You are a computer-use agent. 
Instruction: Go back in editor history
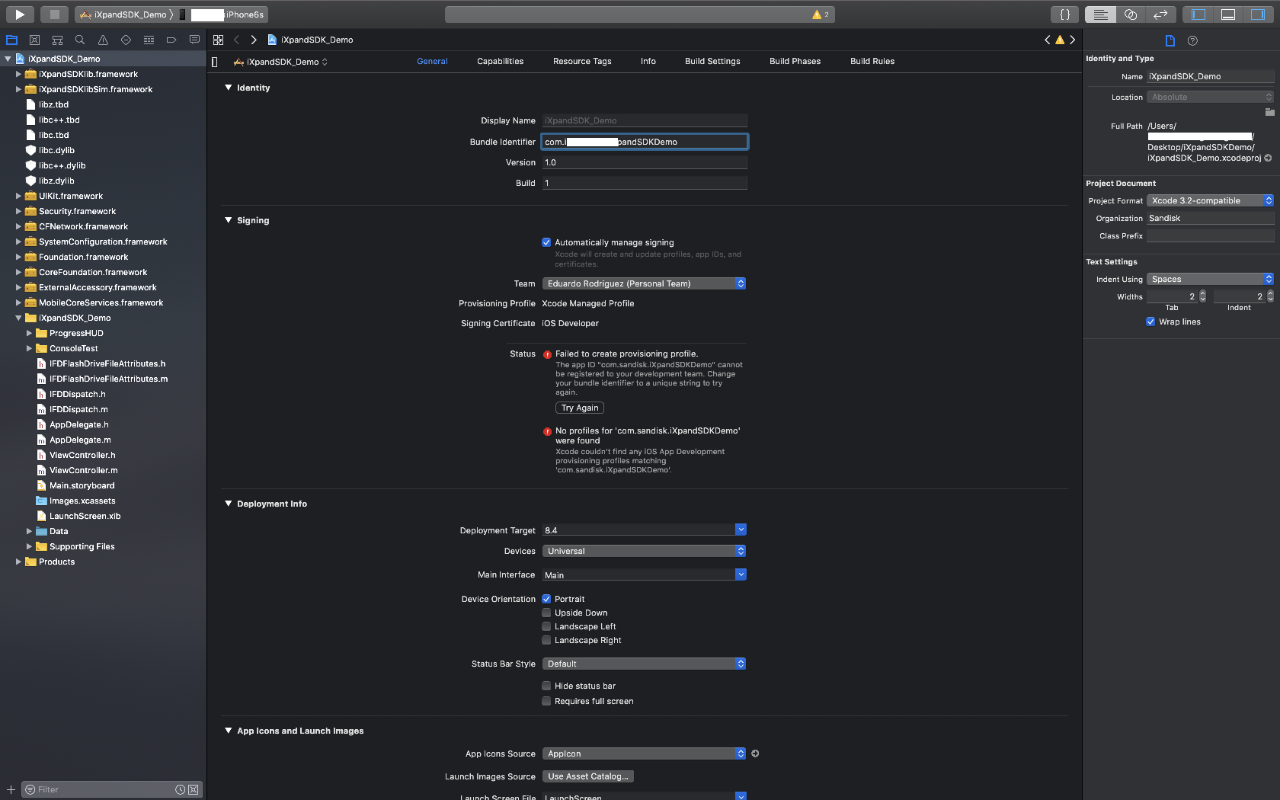[237, 40]
